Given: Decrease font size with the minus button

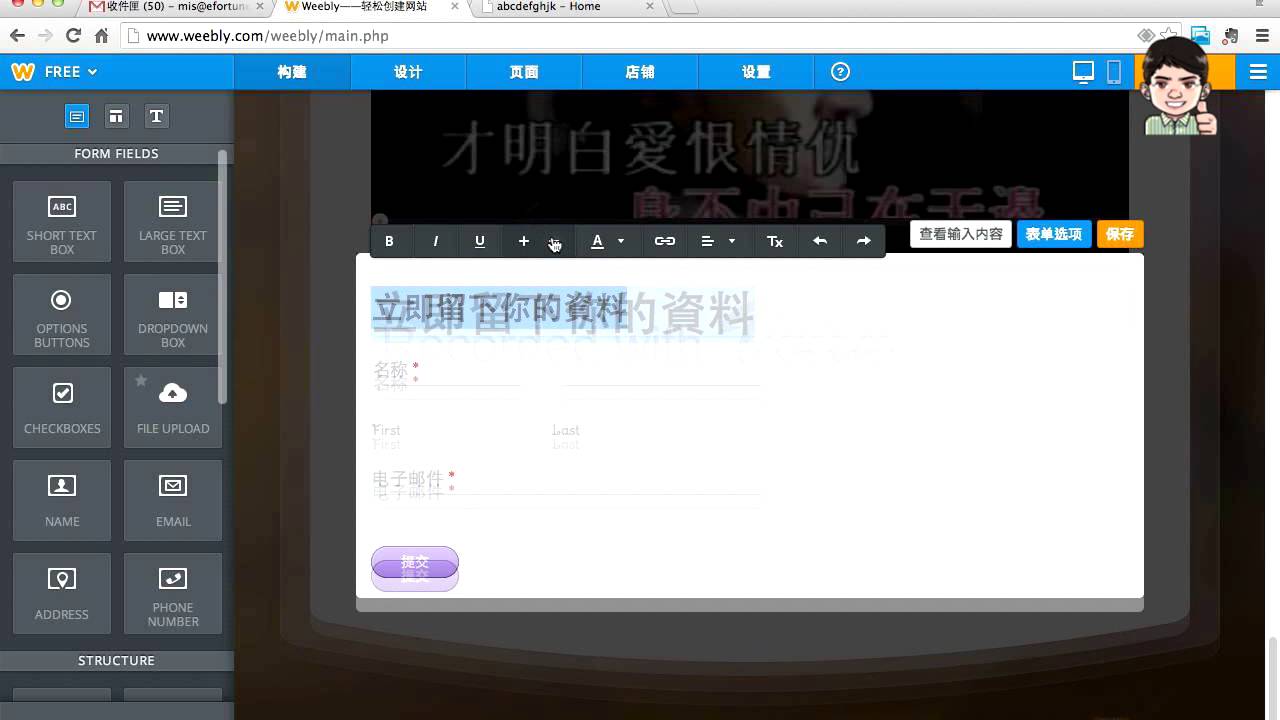Looking at the screenshot, I should (555, 241).
